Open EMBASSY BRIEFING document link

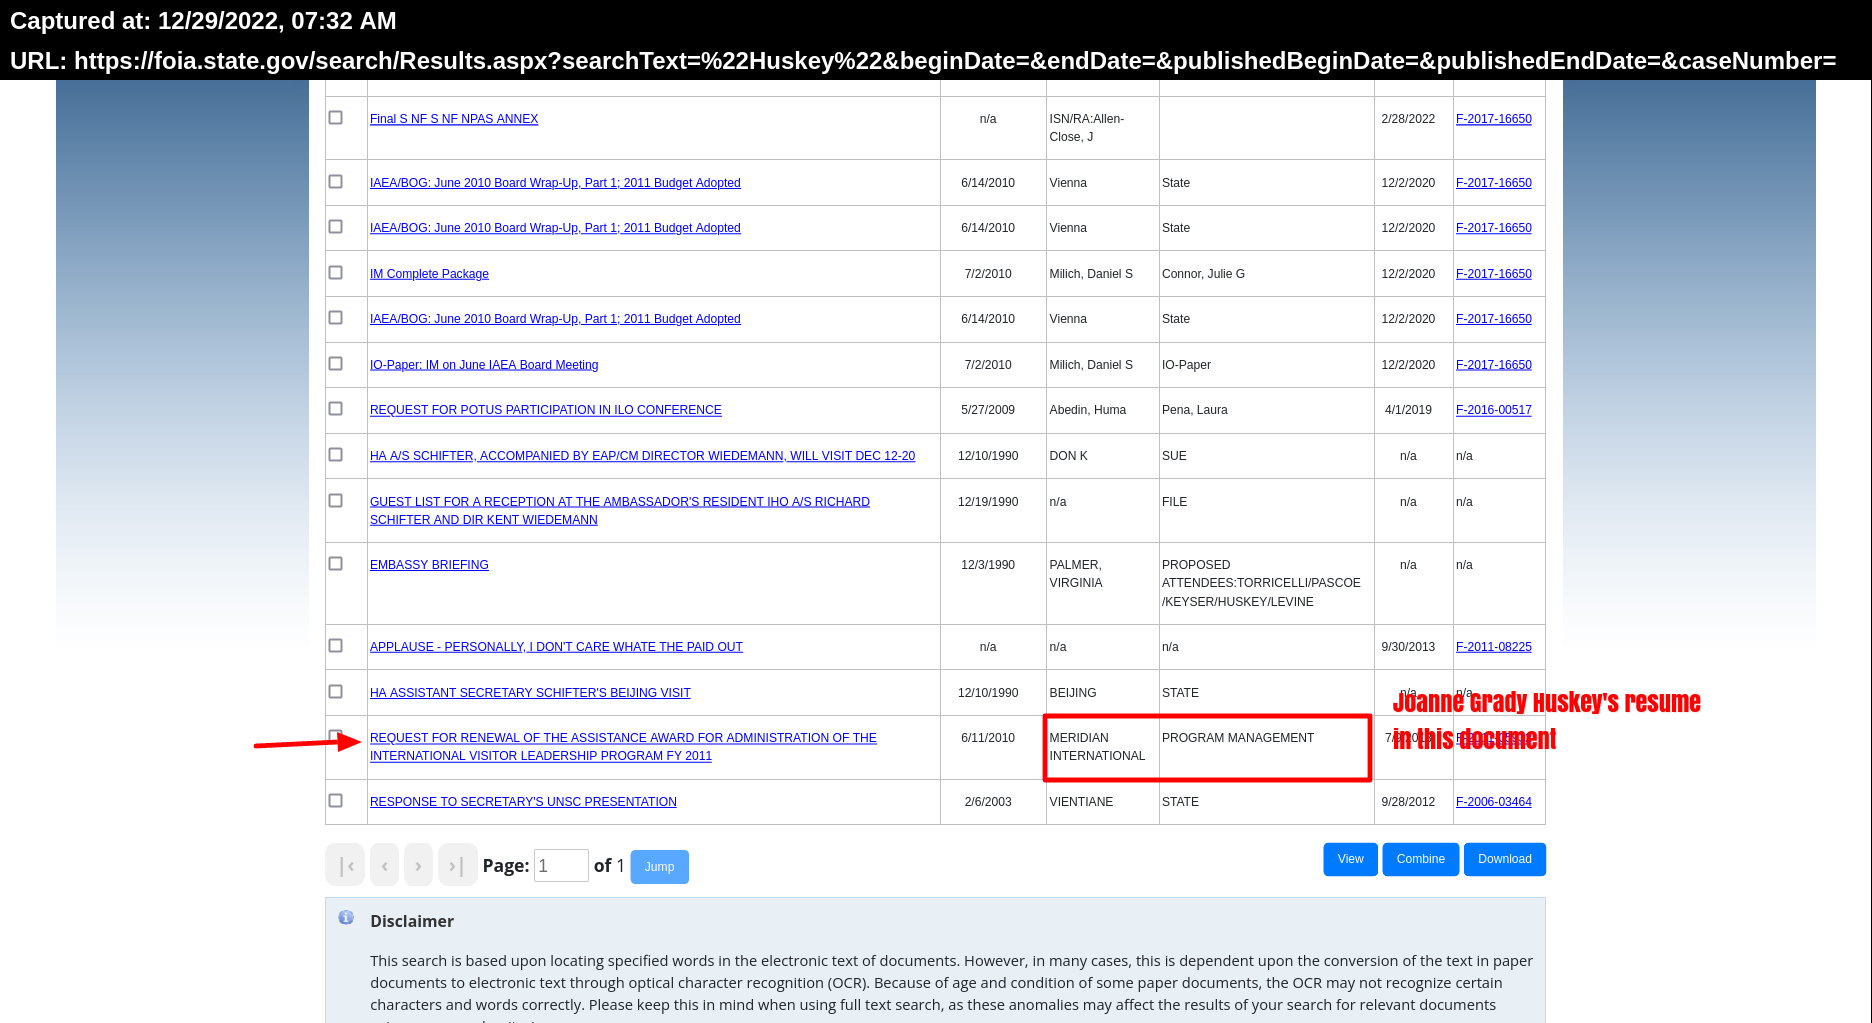pyautogui.click(x=429, y=565)
